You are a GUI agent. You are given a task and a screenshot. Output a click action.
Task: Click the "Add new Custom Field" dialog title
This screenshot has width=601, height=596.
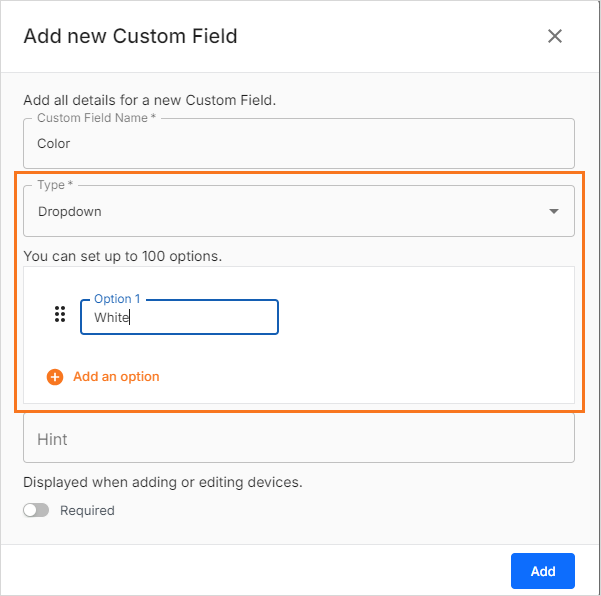tap(130, 37)
